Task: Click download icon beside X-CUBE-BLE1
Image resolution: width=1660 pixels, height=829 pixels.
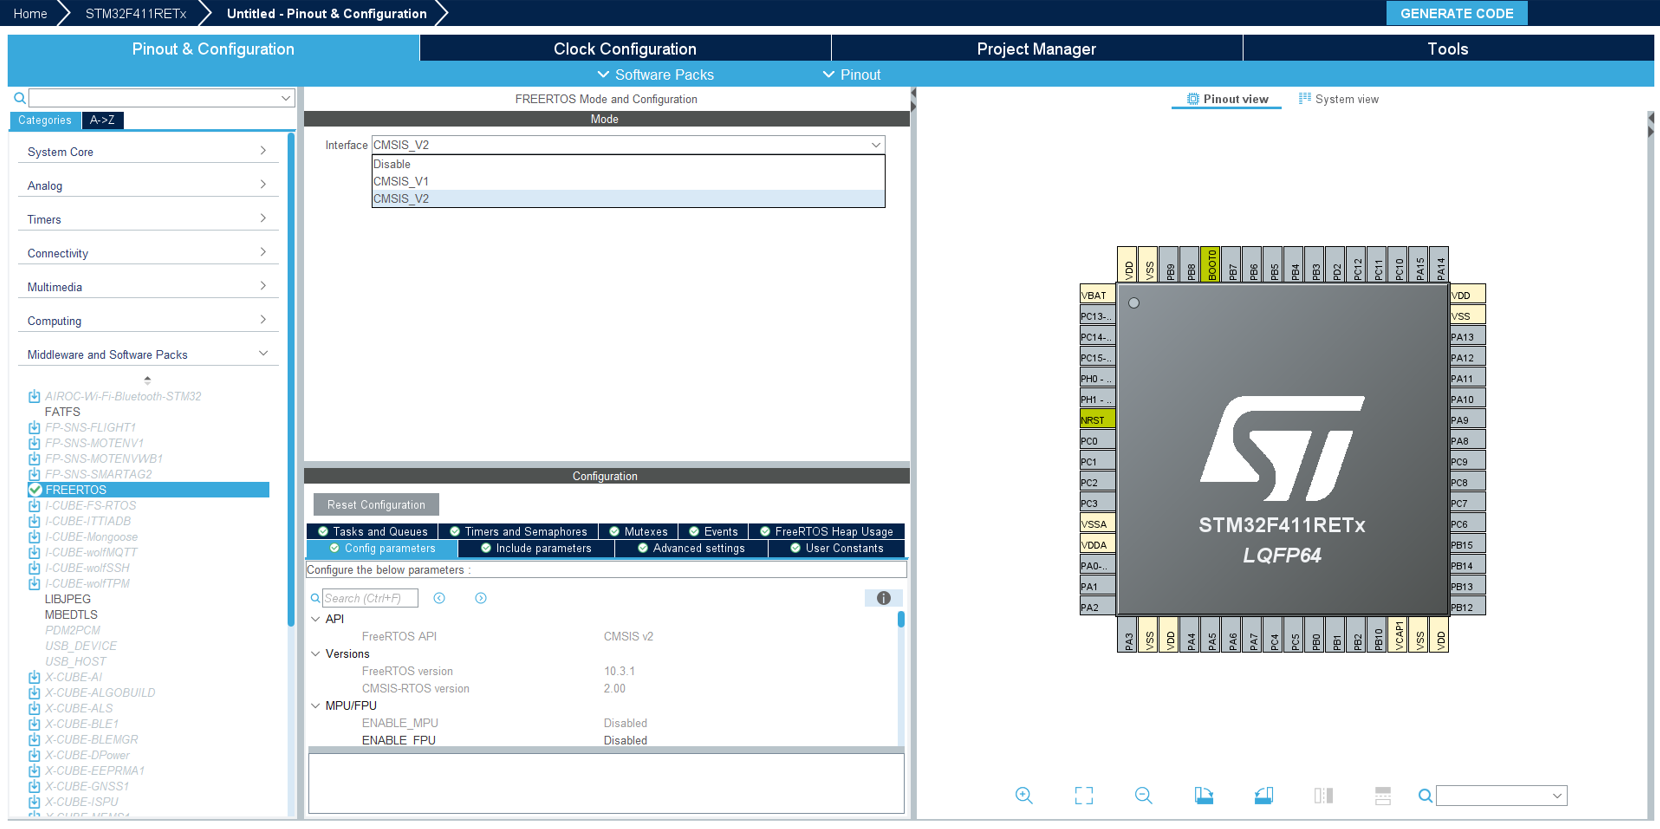Action: [34, 724]
